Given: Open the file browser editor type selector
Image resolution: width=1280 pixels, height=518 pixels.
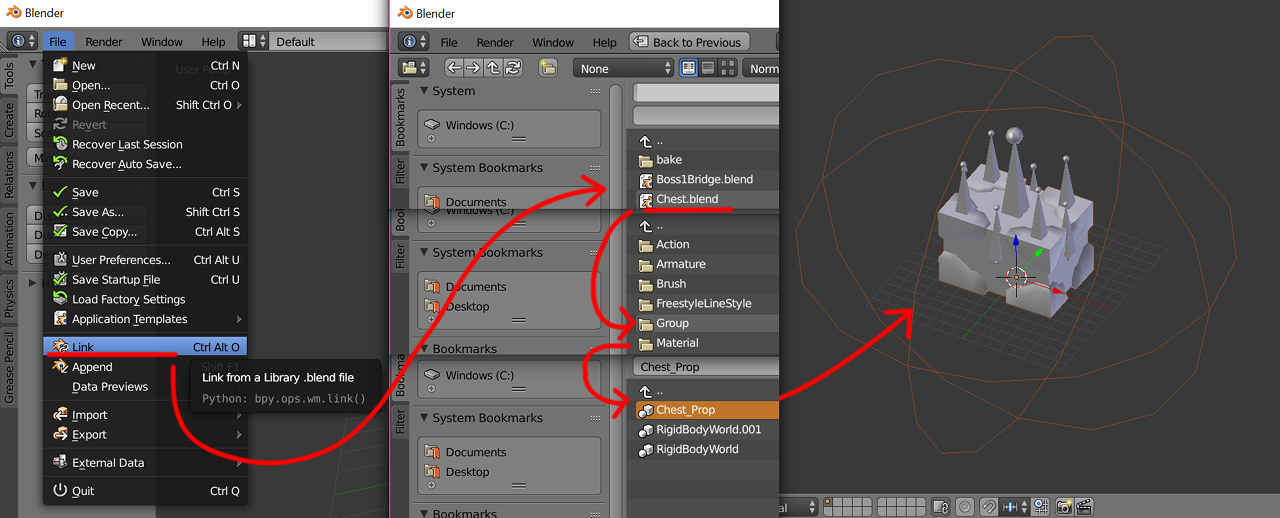Looking at the screenshot, I should (413, 68).
